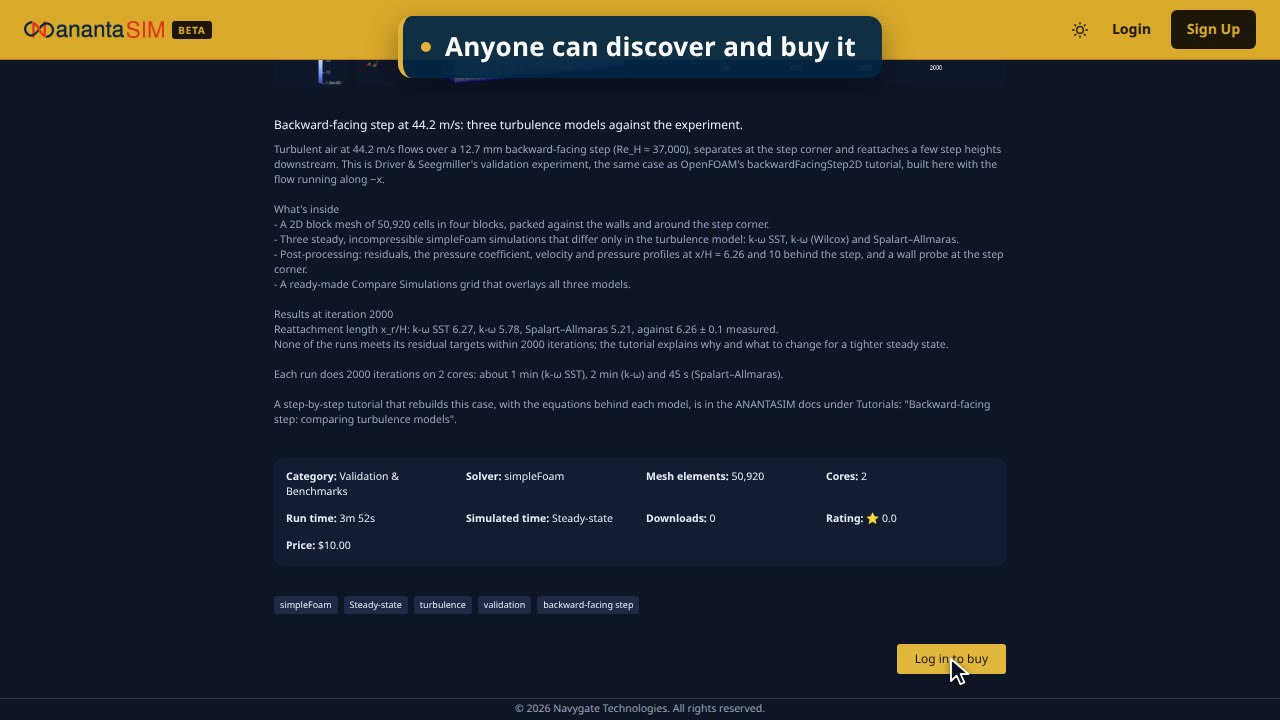Click the Navygate Technologies copyright footer
Image resolution: width=1280 pixels, height=720 pixels.
click(x=640, y=708)
